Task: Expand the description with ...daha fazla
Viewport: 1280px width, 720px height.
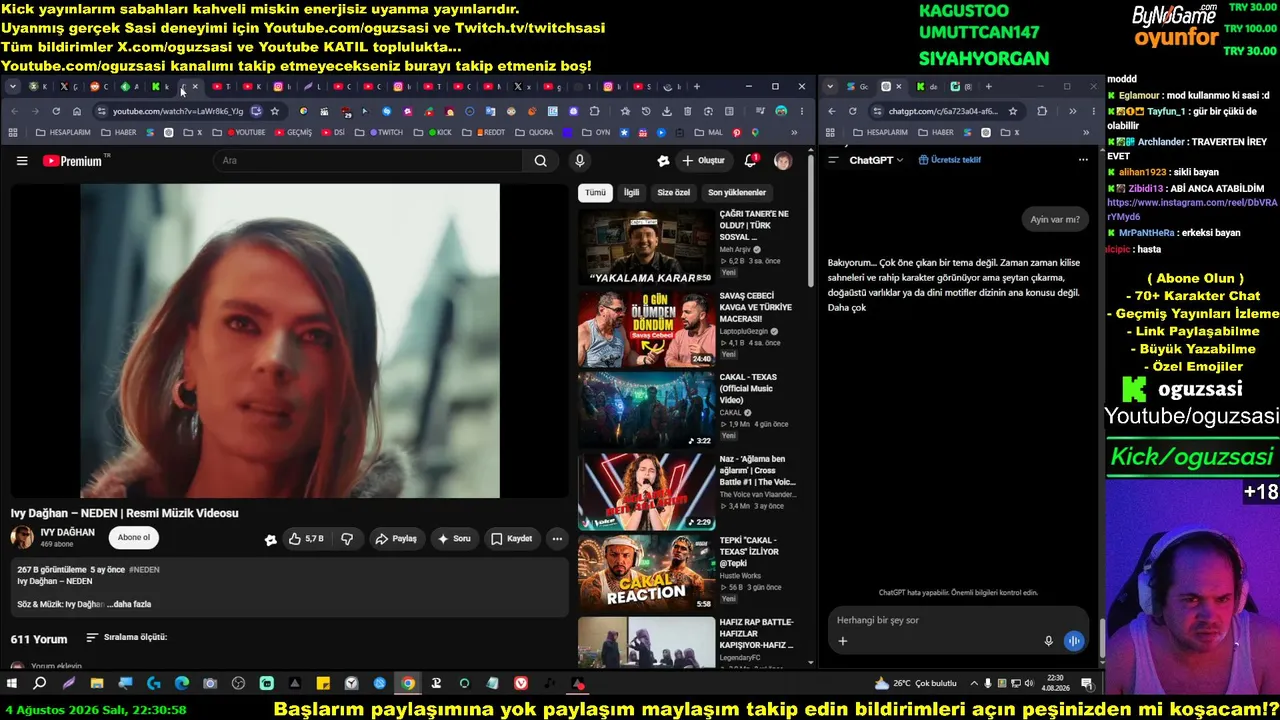Action: (x=129, y=604)
